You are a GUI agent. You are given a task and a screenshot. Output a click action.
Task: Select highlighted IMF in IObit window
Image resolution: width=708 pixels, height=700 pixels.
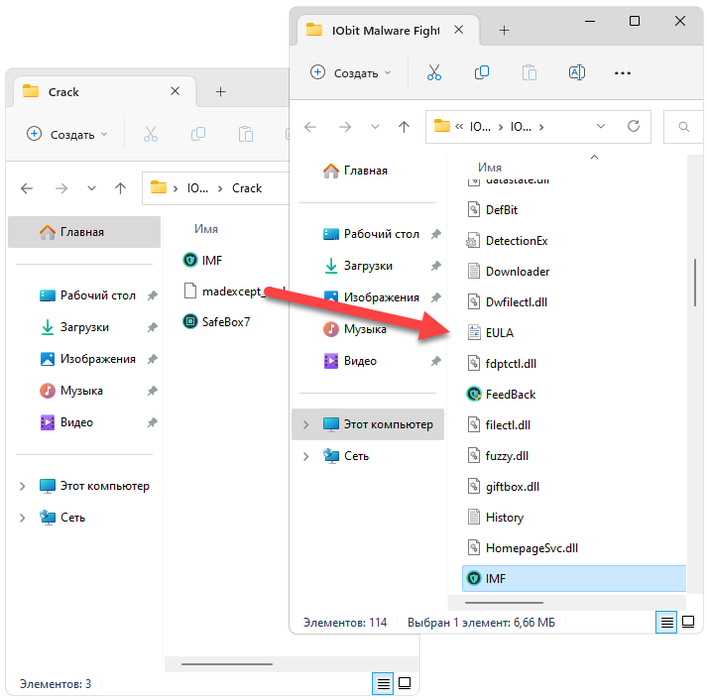coord(574,579)
